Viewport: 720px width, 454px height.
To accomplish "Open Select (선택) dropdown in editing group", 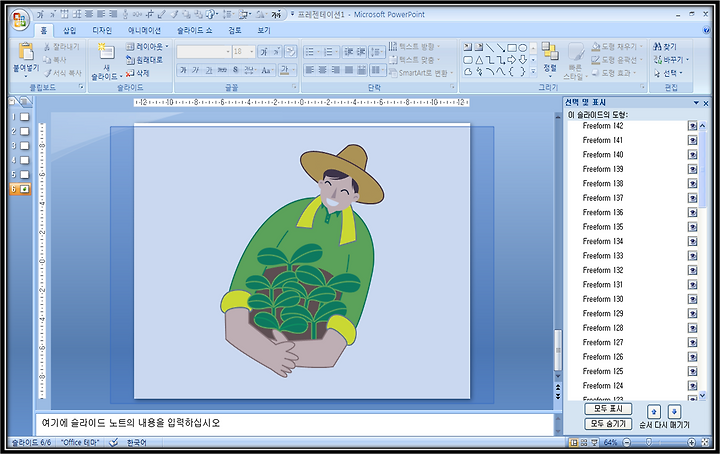I will tap(668, 73).
